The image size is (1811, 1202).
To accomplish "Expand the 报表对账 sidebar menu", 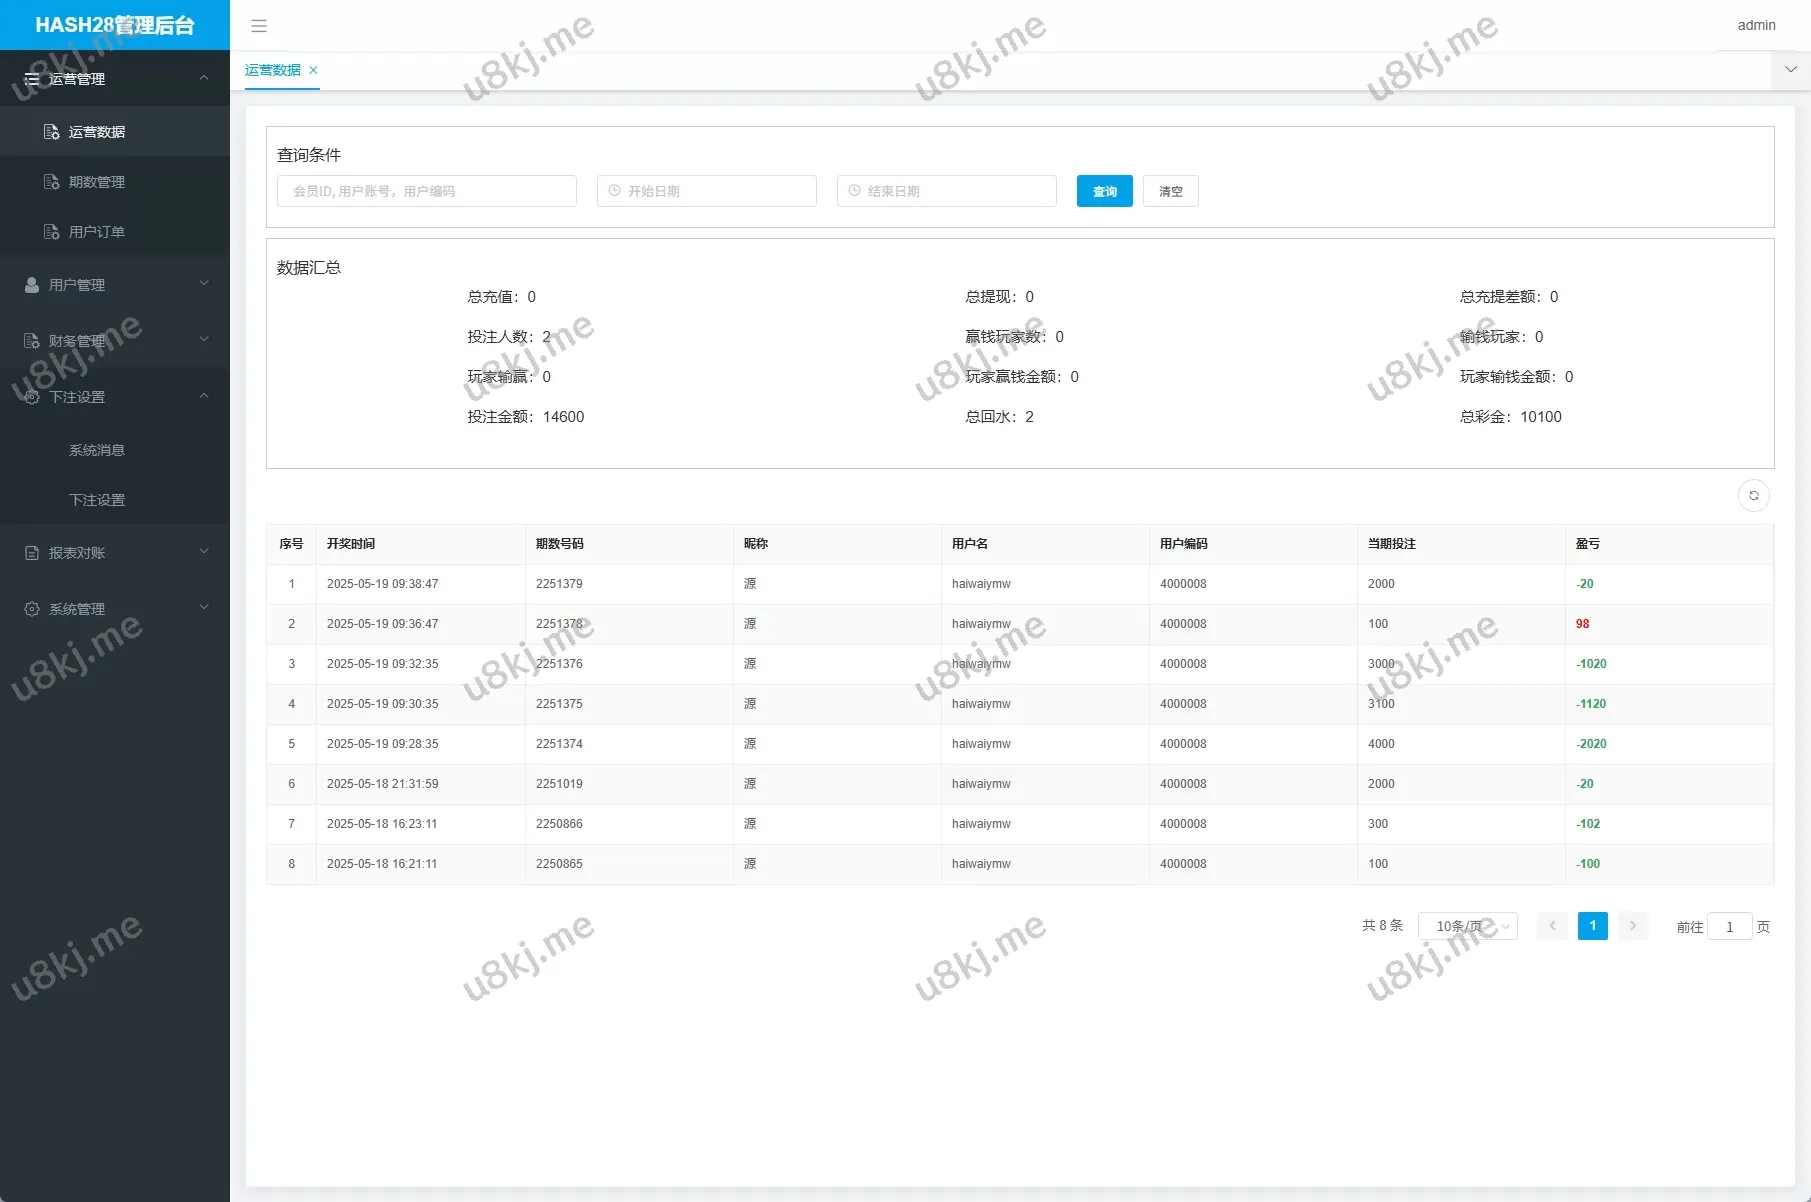I will click(115, 553).
